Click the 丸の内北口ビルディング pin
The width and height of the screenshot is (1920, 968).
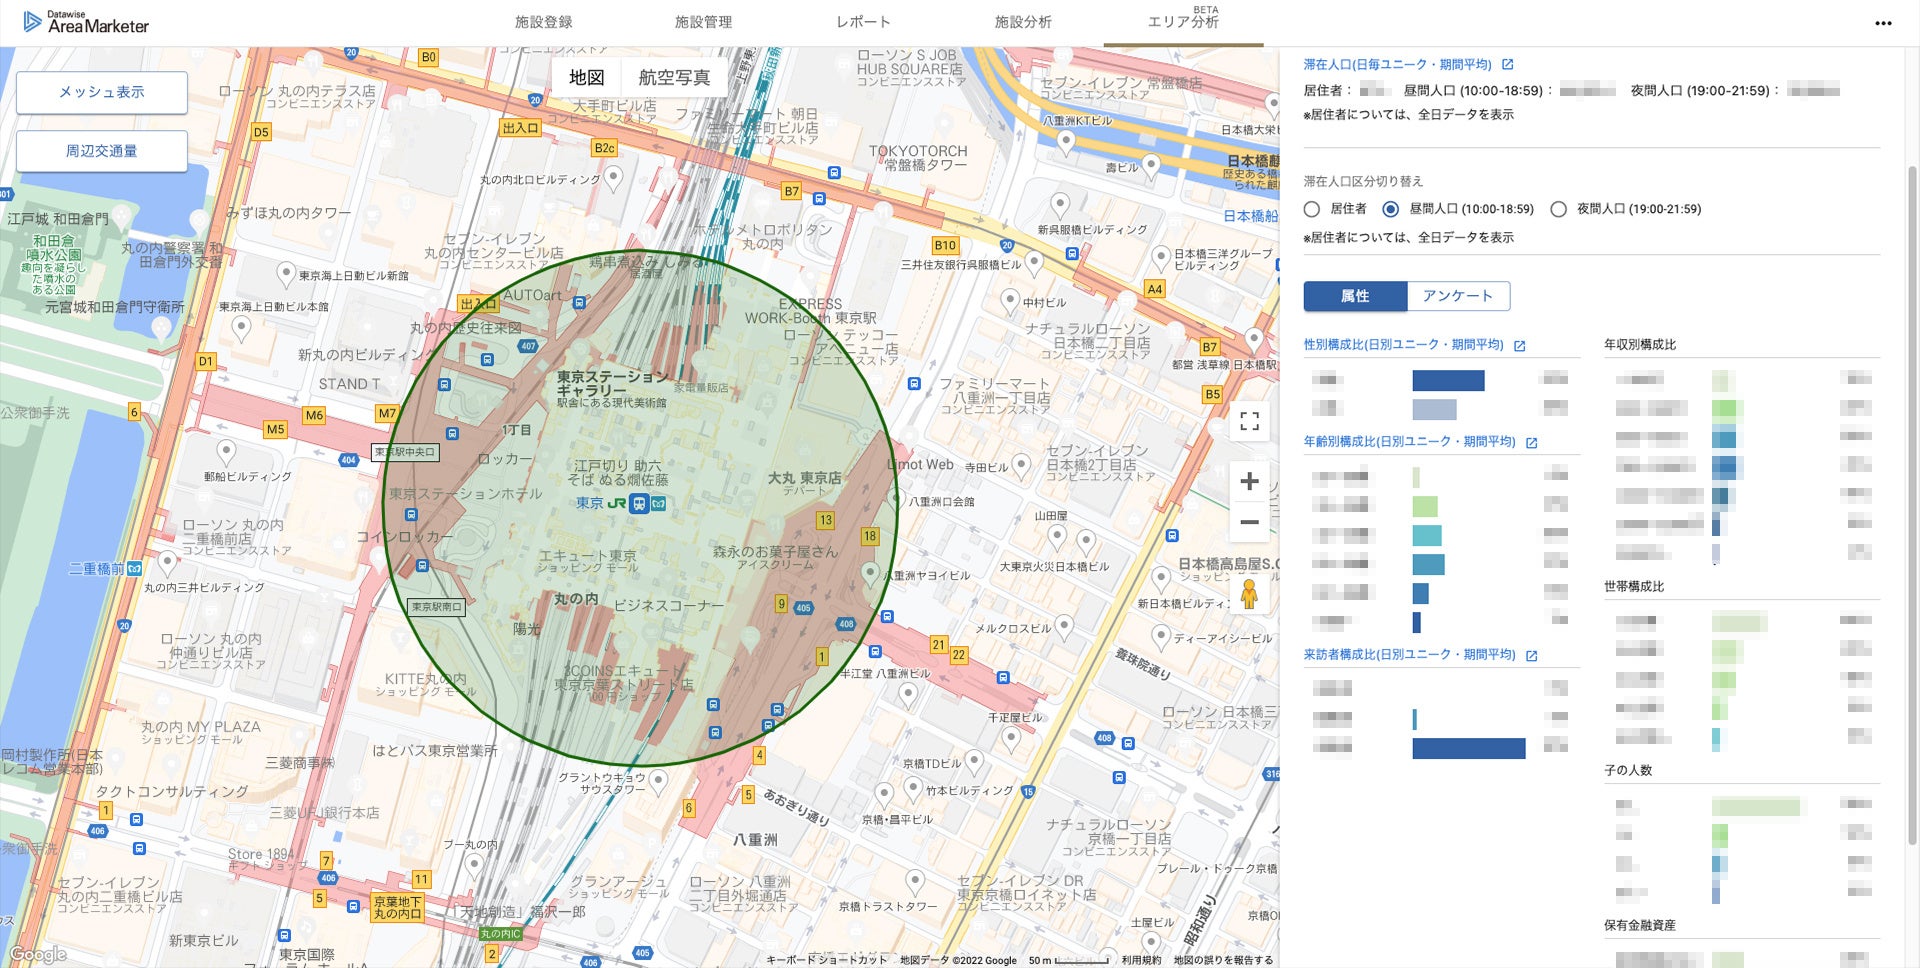pyautogui.click(x=614, y=179)
